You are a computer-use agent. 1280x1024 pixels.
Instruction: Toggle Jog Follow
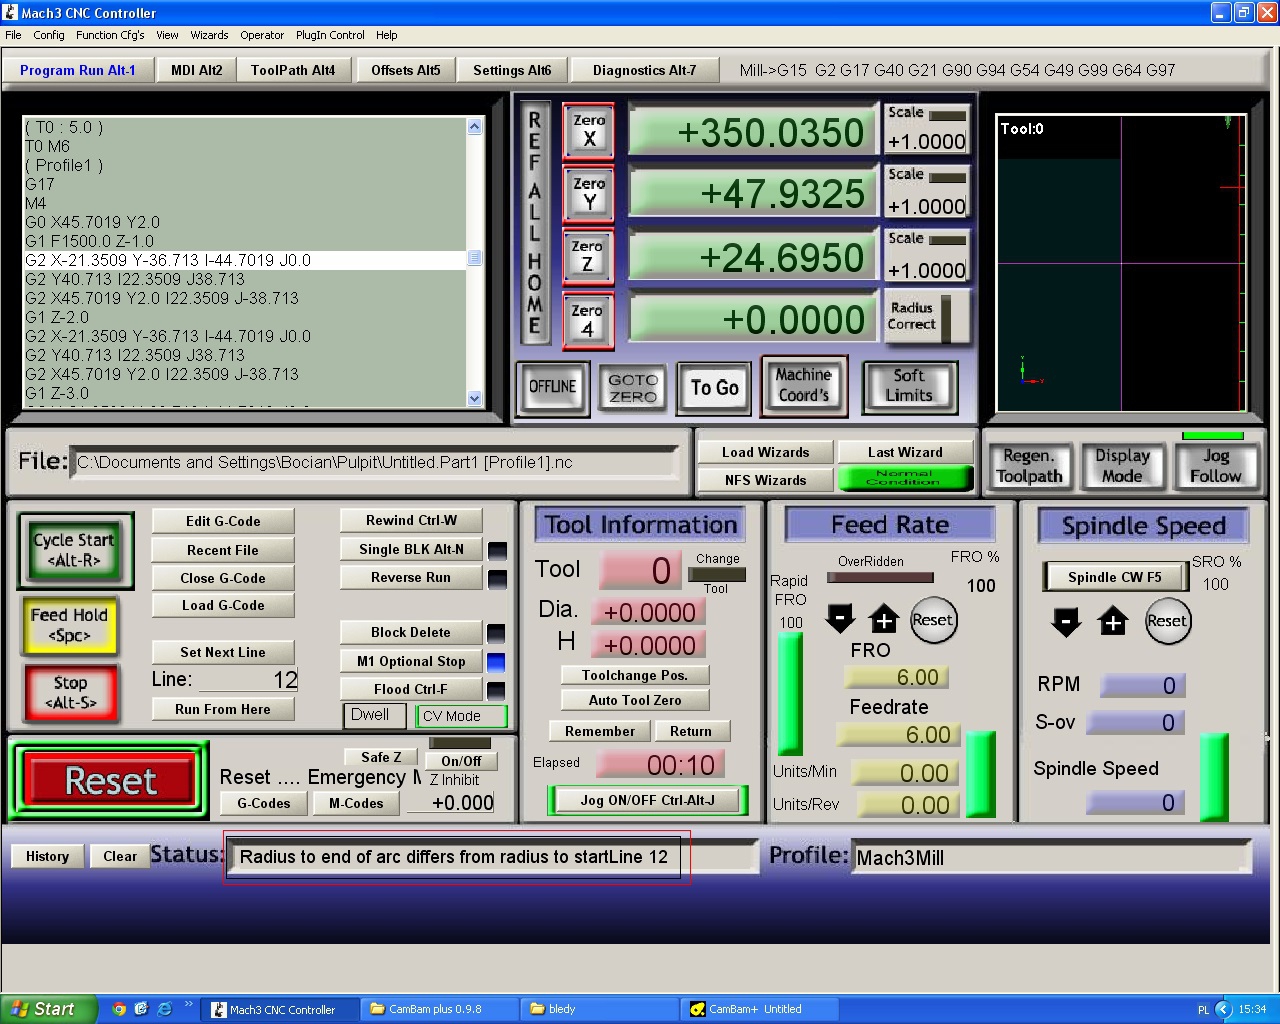[x=1215, y=466]
